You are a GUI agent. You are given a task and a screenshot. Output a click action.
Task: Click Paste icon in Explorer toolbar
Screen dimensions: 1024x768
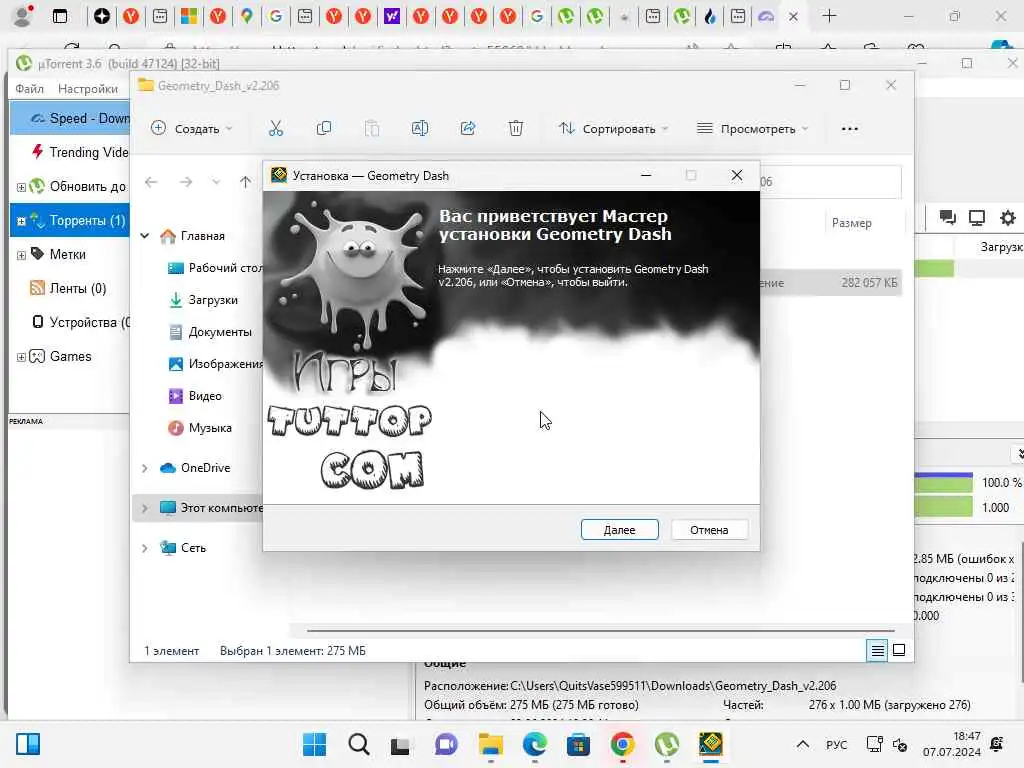pyautogui.click(x=372, y=129)
